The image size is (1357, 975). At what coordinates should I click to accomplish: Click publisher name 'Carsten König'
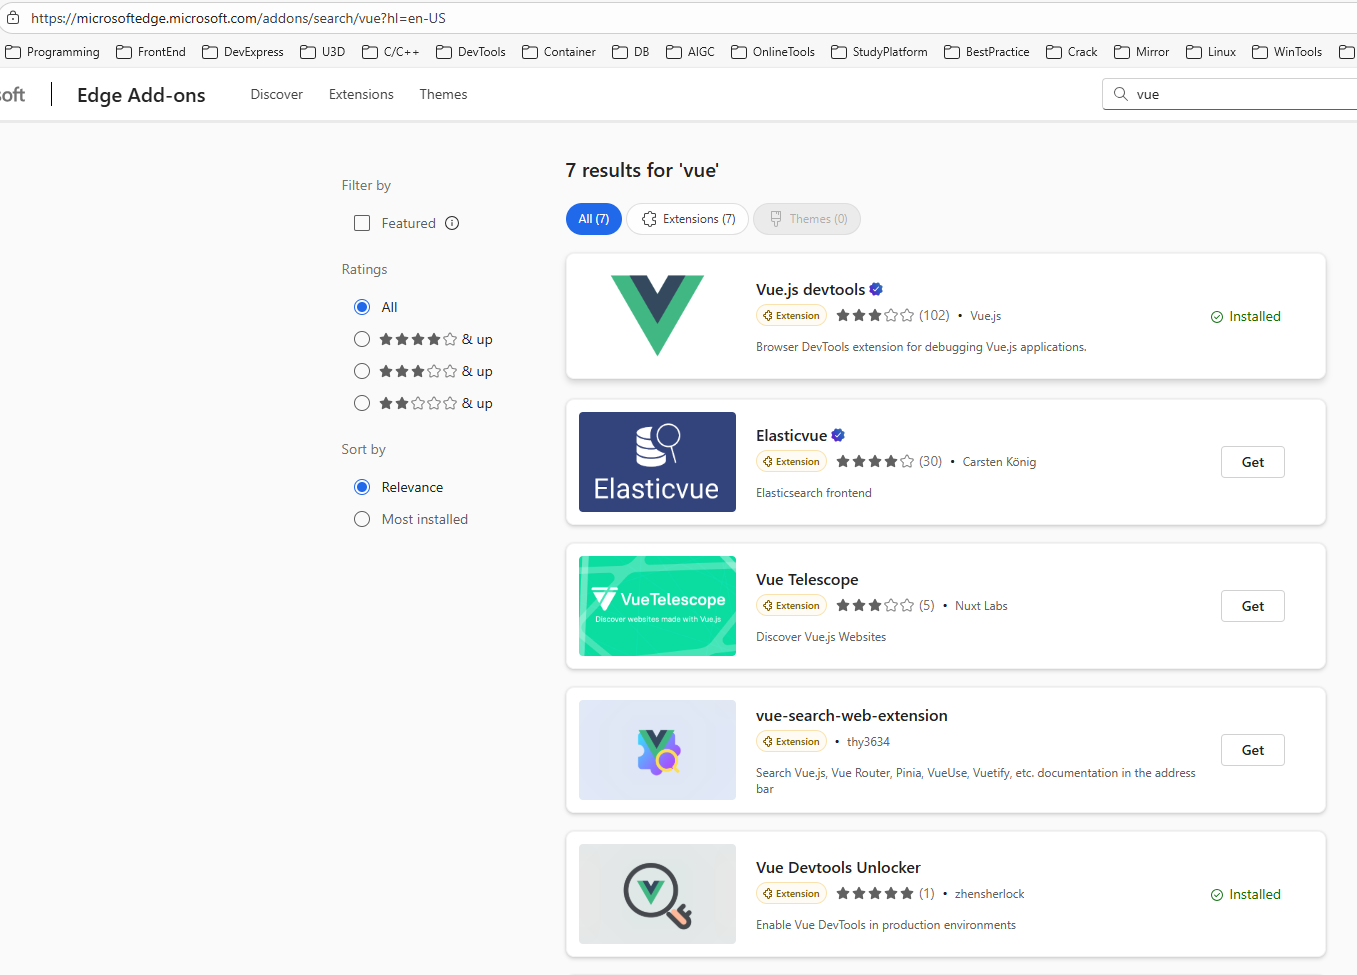click(999, 461)
